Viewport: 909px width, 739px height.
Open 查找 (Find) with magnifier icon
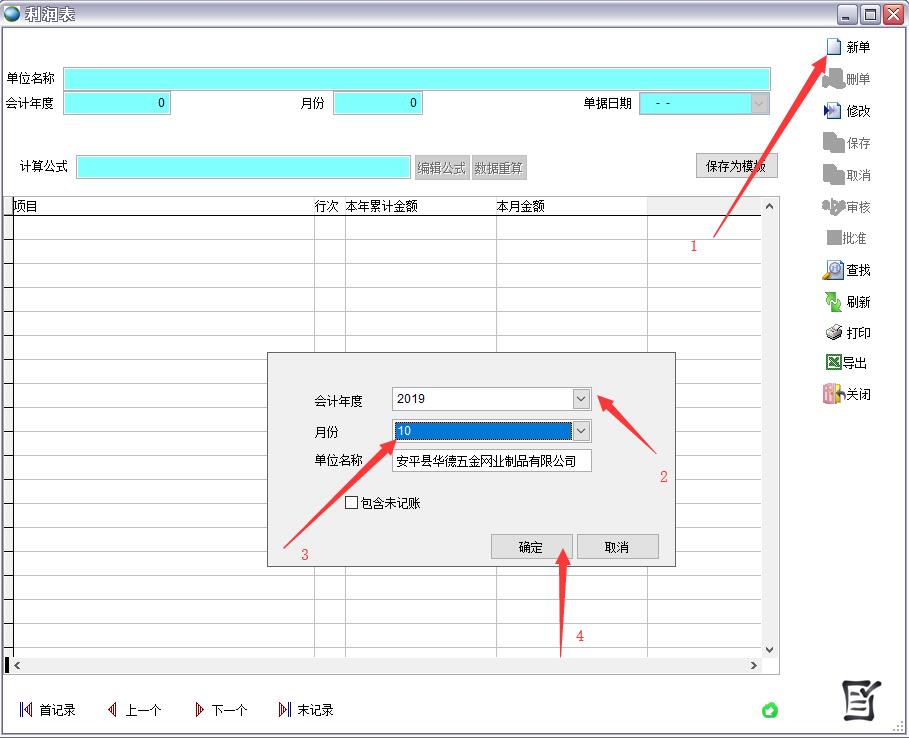pyautogui.click(x=833, y=270)
